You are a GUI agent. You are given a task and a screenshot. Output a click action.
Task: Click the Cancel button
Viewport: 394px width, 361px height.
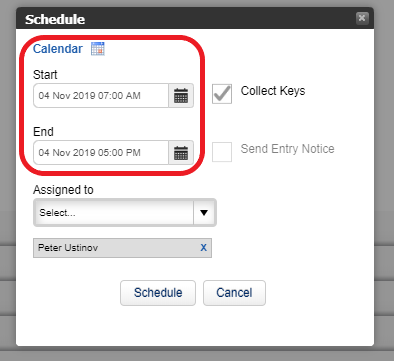click(234, 293)
